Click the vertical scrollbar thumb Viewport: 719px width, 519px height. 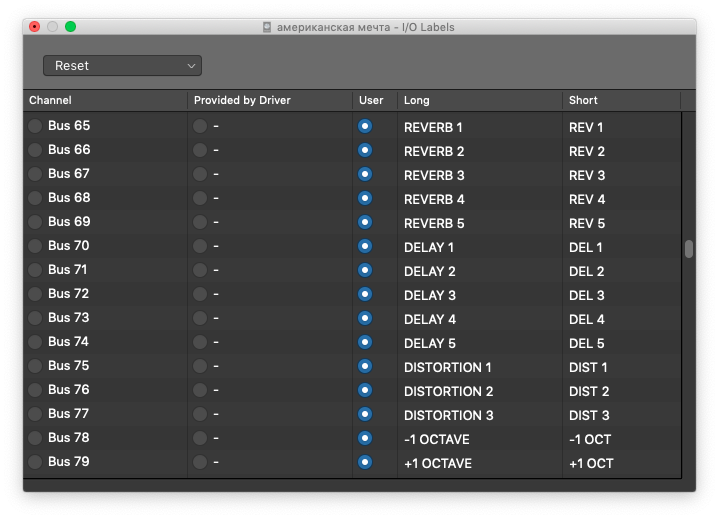tap(689, 249)
